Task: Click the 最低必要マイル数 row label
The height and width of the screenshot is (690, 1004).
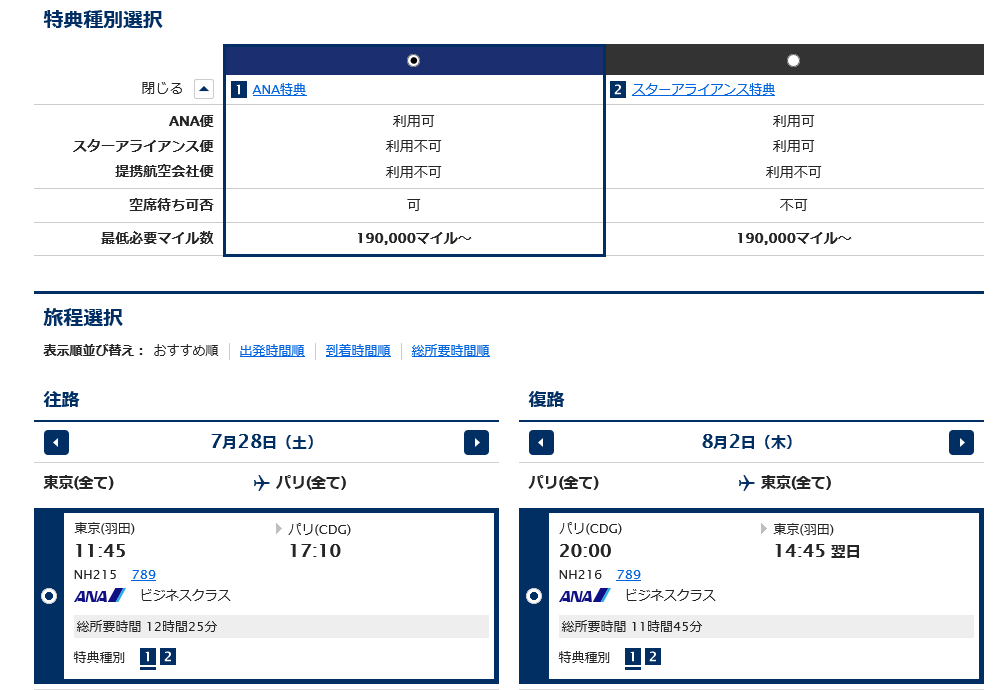Action: click(x=157, y=238)
